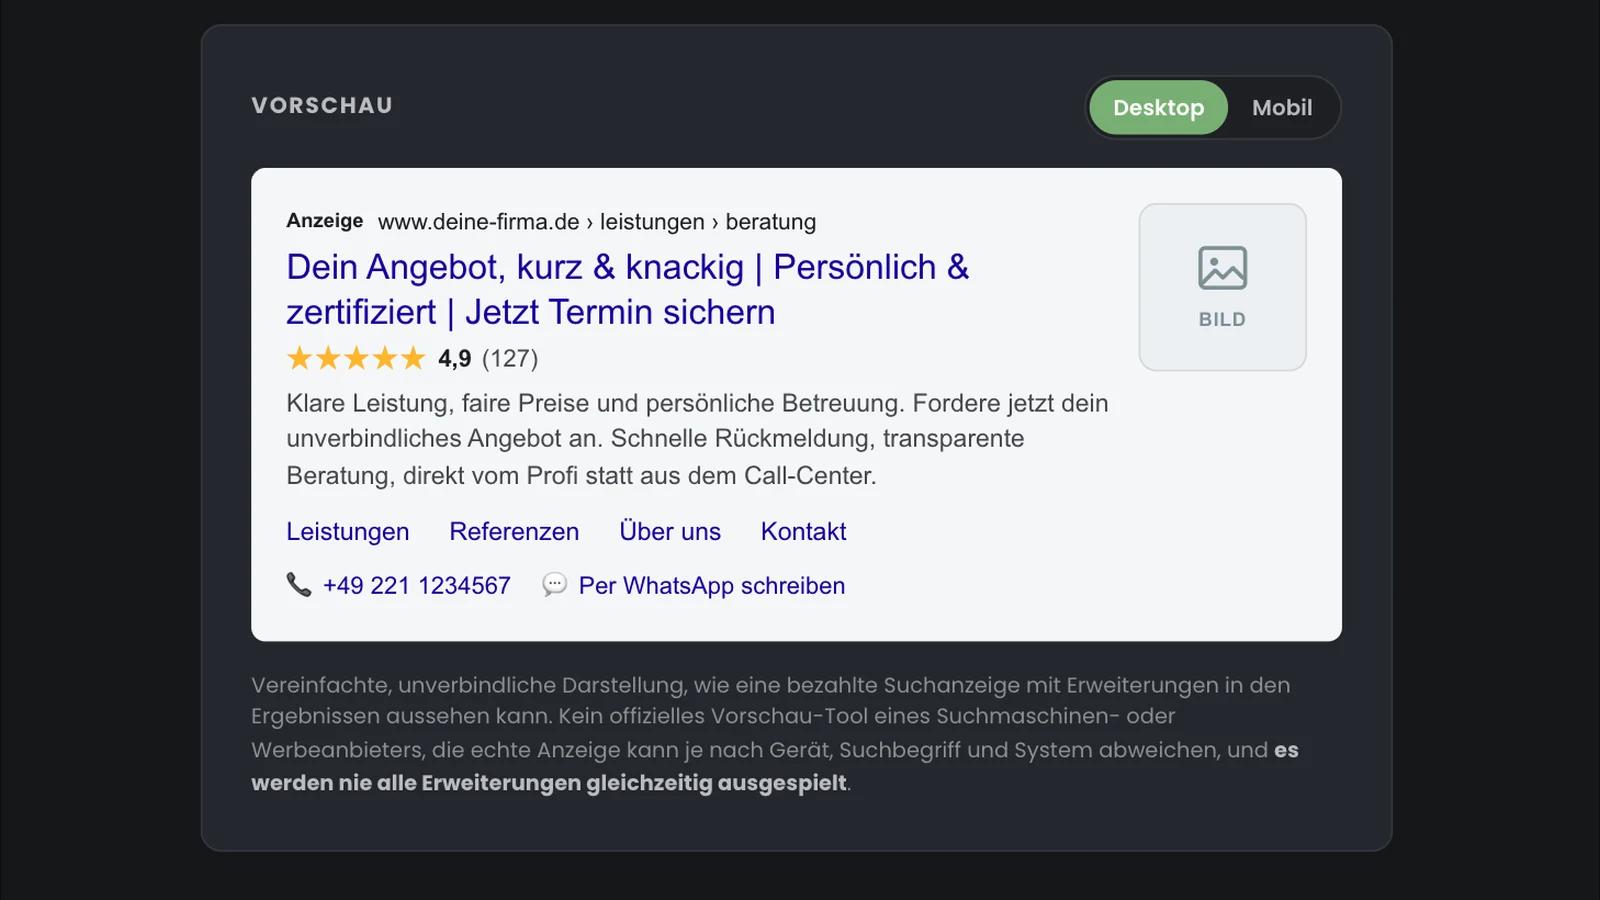Click the 'Anzeige' ad label
This screenshot has width=1600, height=900.
(x=325, y=220)
